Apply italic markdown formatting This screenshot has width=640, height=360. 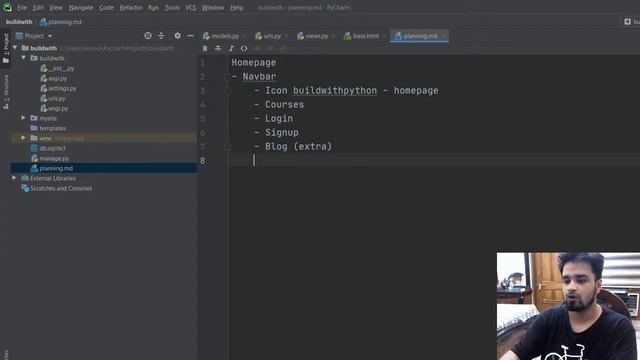click(231, 49)
